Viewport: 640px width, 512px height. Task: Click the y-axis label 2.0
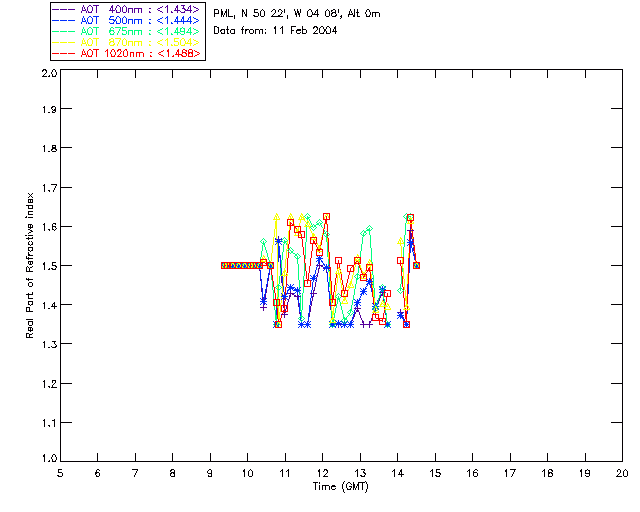coord(49,73)
